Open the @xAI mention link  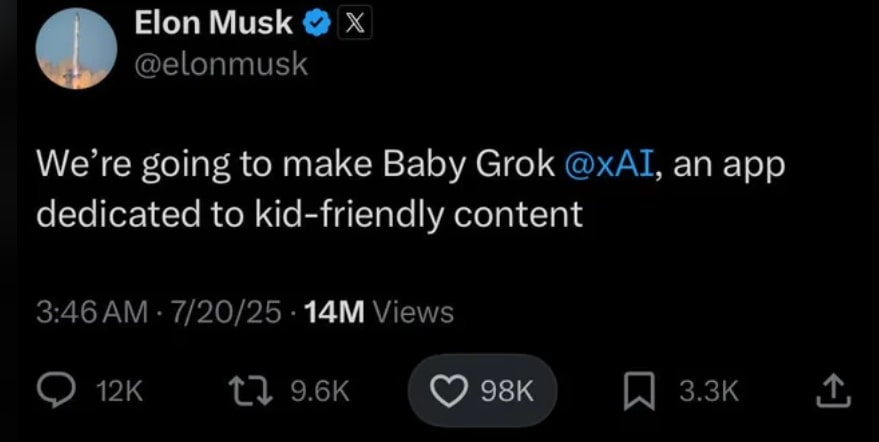[609, 165]
